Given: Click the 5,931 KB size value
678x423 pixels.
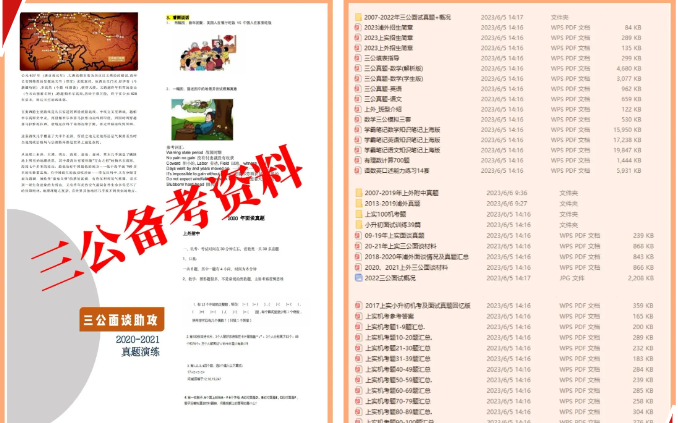Looking at the screenshot, I should (629, 171).
